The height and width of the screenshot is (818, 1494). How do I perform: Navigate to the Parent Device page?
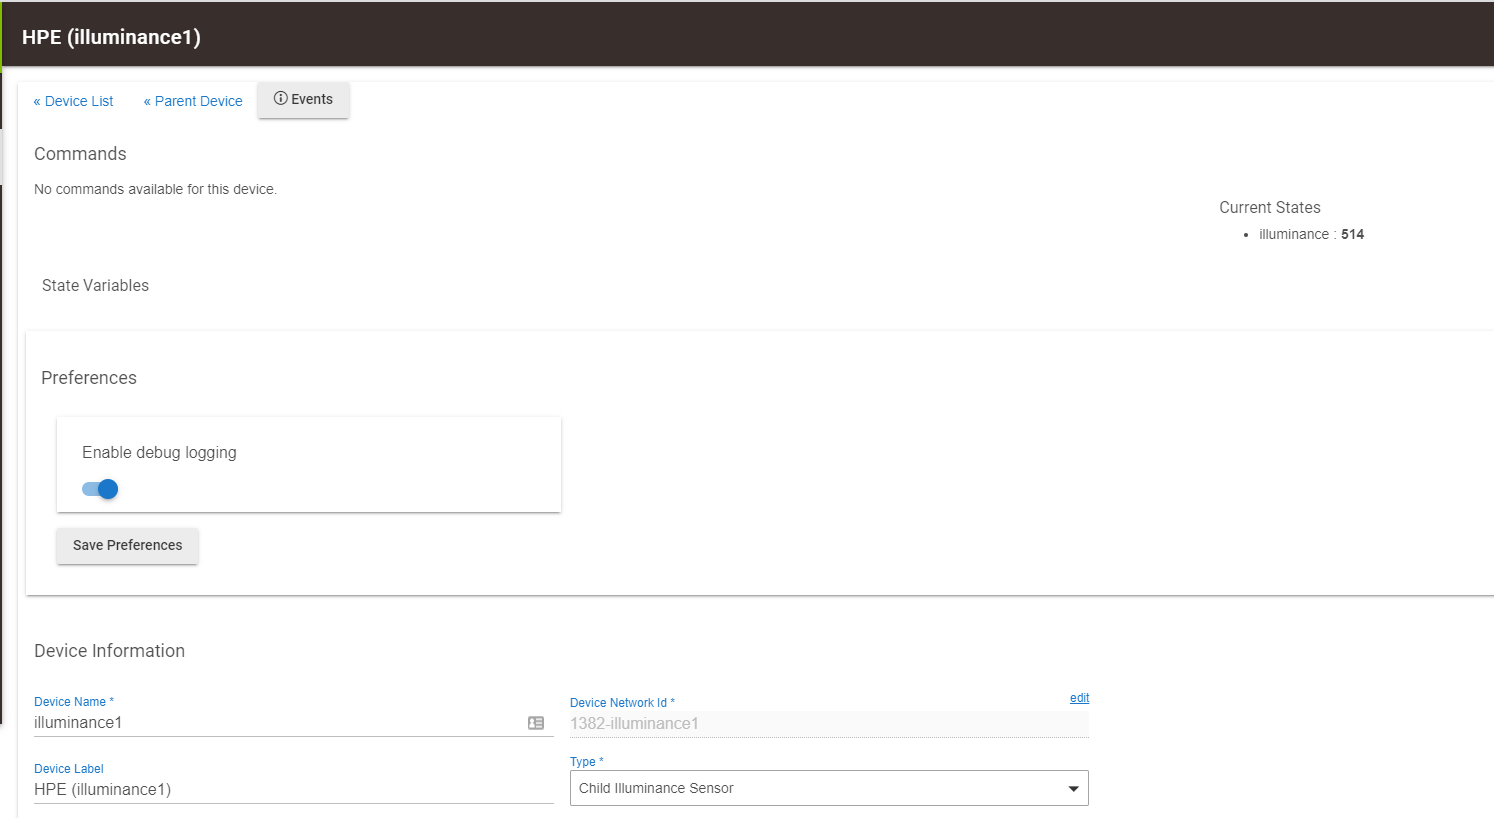click(193, 101)
